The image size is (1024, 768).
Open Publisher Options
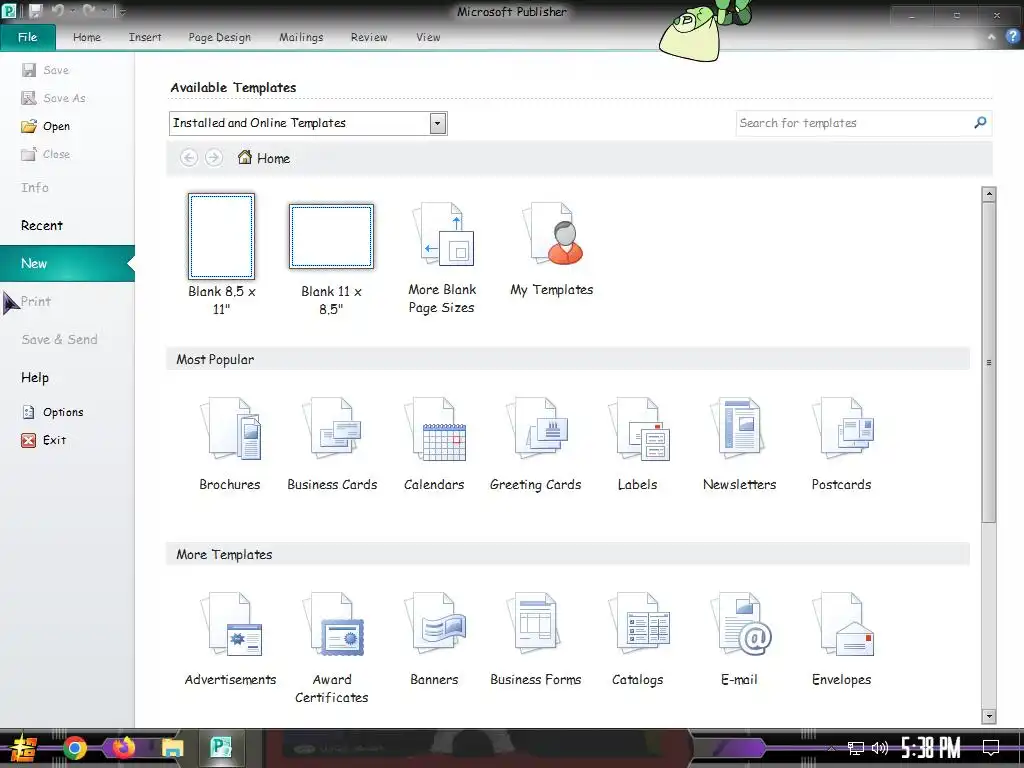pyautogui.click(x=53, y=412)
